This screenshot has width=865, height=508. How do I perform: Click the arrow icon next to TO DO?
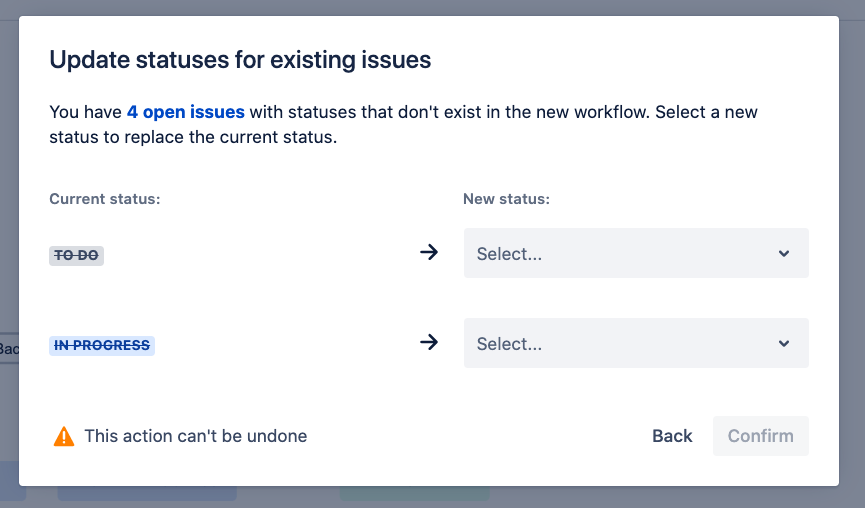coord(429,253)
